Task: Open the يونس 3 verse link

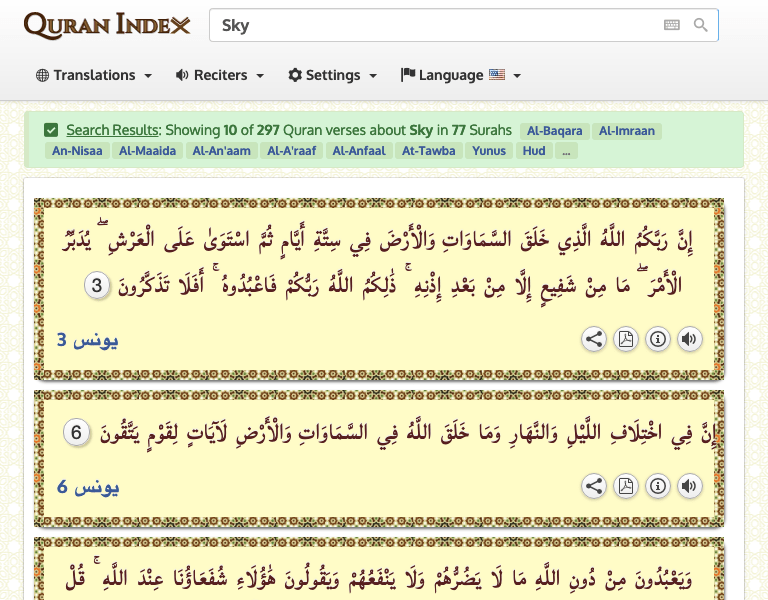Action: (x=88, y=340)
